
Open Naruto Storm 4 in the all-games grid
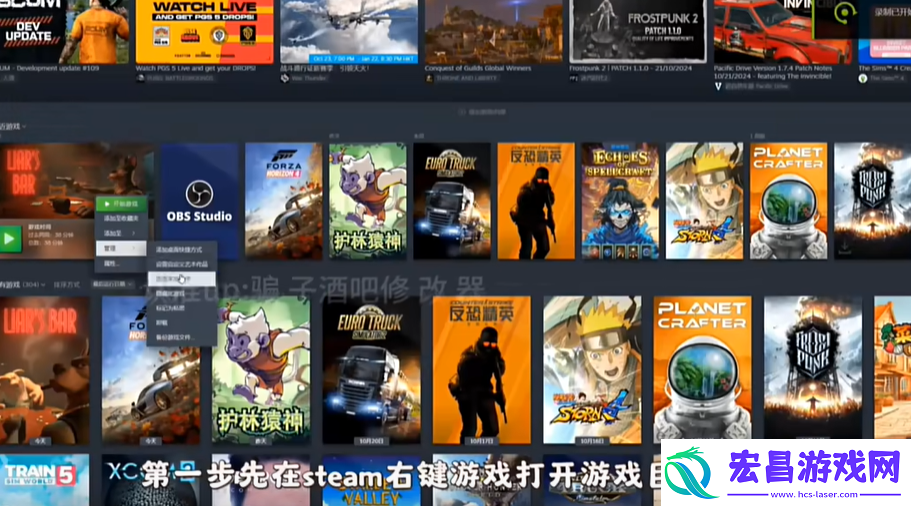tap(592, 371)
